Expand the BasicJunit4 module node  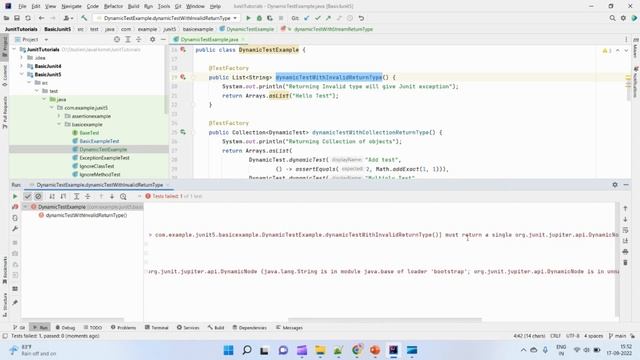(x=22, y=66)
